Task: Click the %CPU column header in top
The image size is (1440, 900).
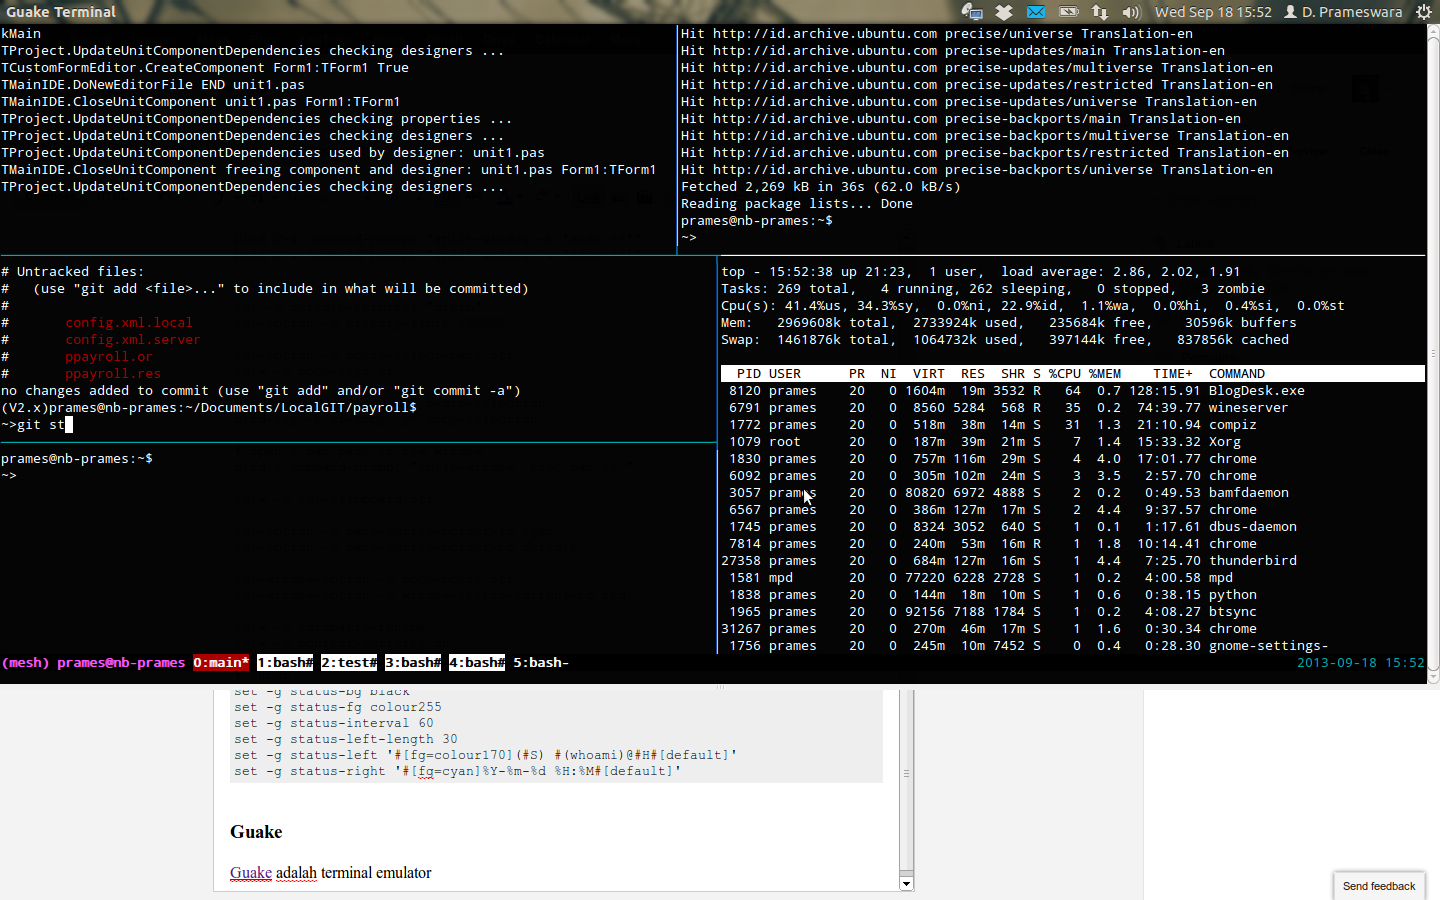Action: click(x=1065, y=374)
